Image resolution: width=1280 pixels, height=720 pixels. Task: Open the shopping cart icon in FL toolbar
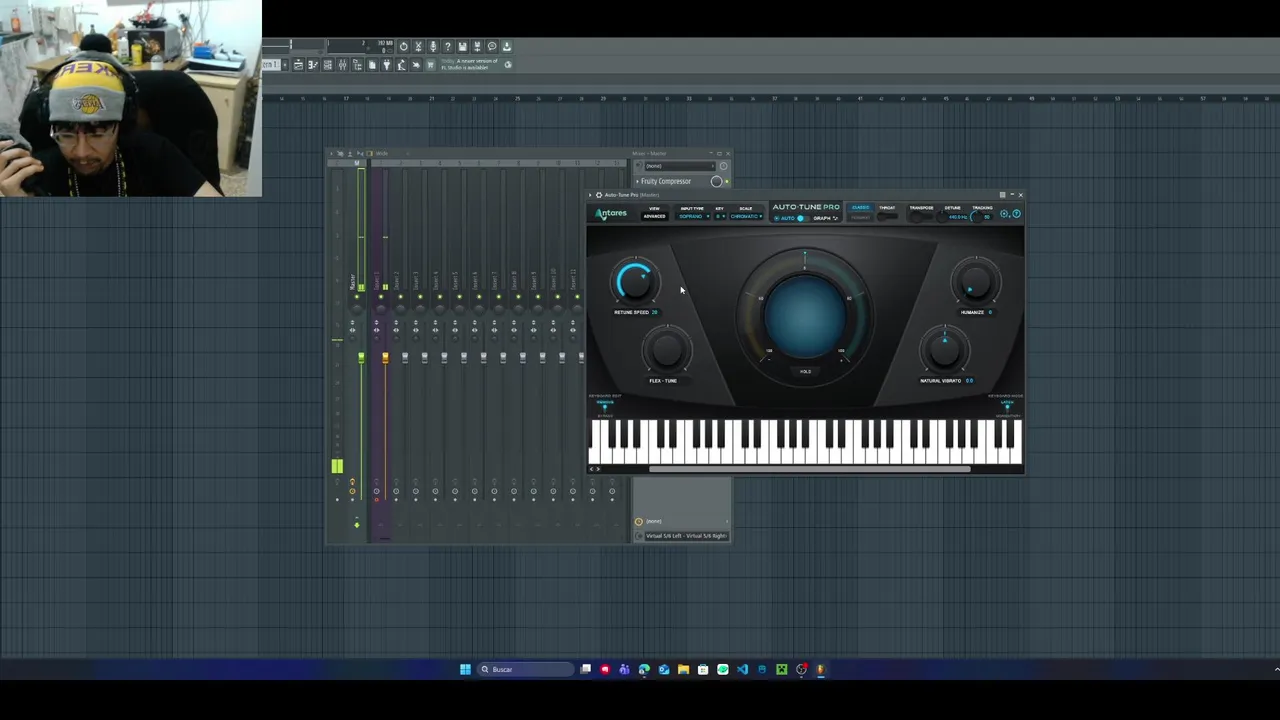(431, 65)
